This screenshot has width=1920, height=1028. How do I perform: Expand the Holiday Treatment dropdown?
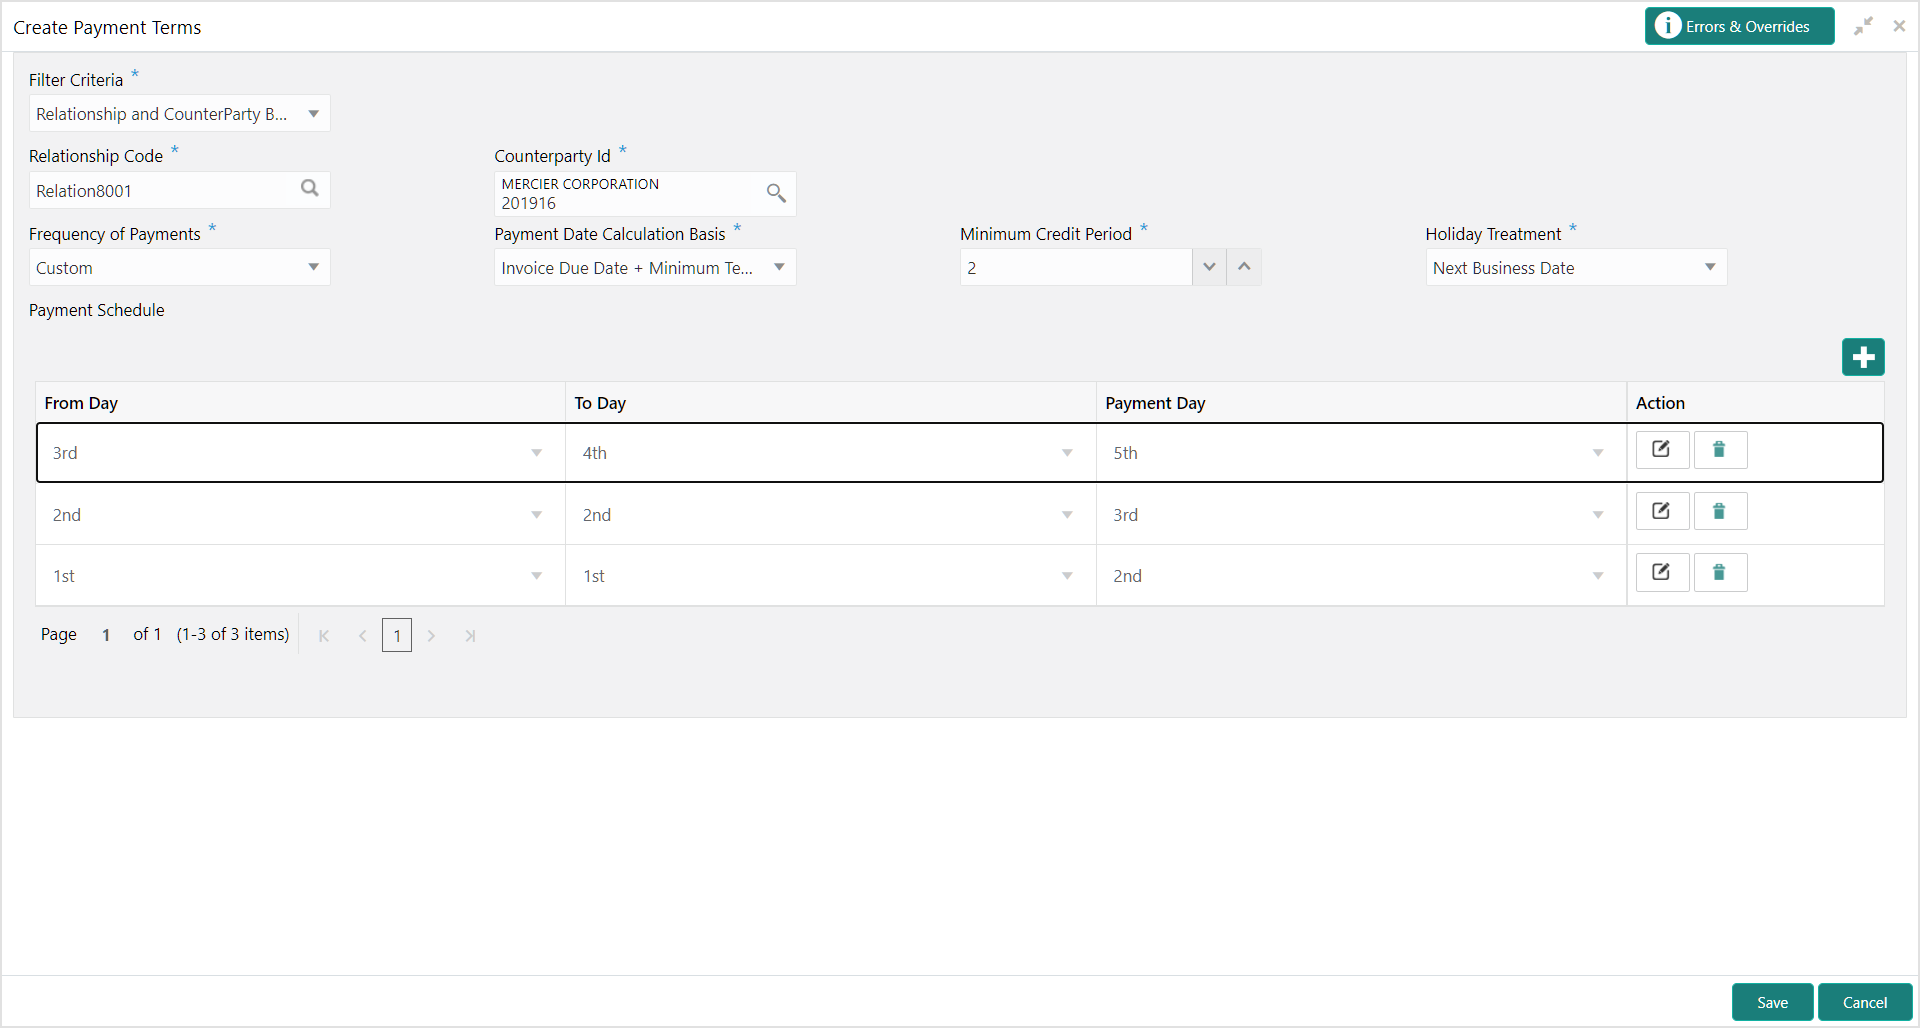point(1576,268)
